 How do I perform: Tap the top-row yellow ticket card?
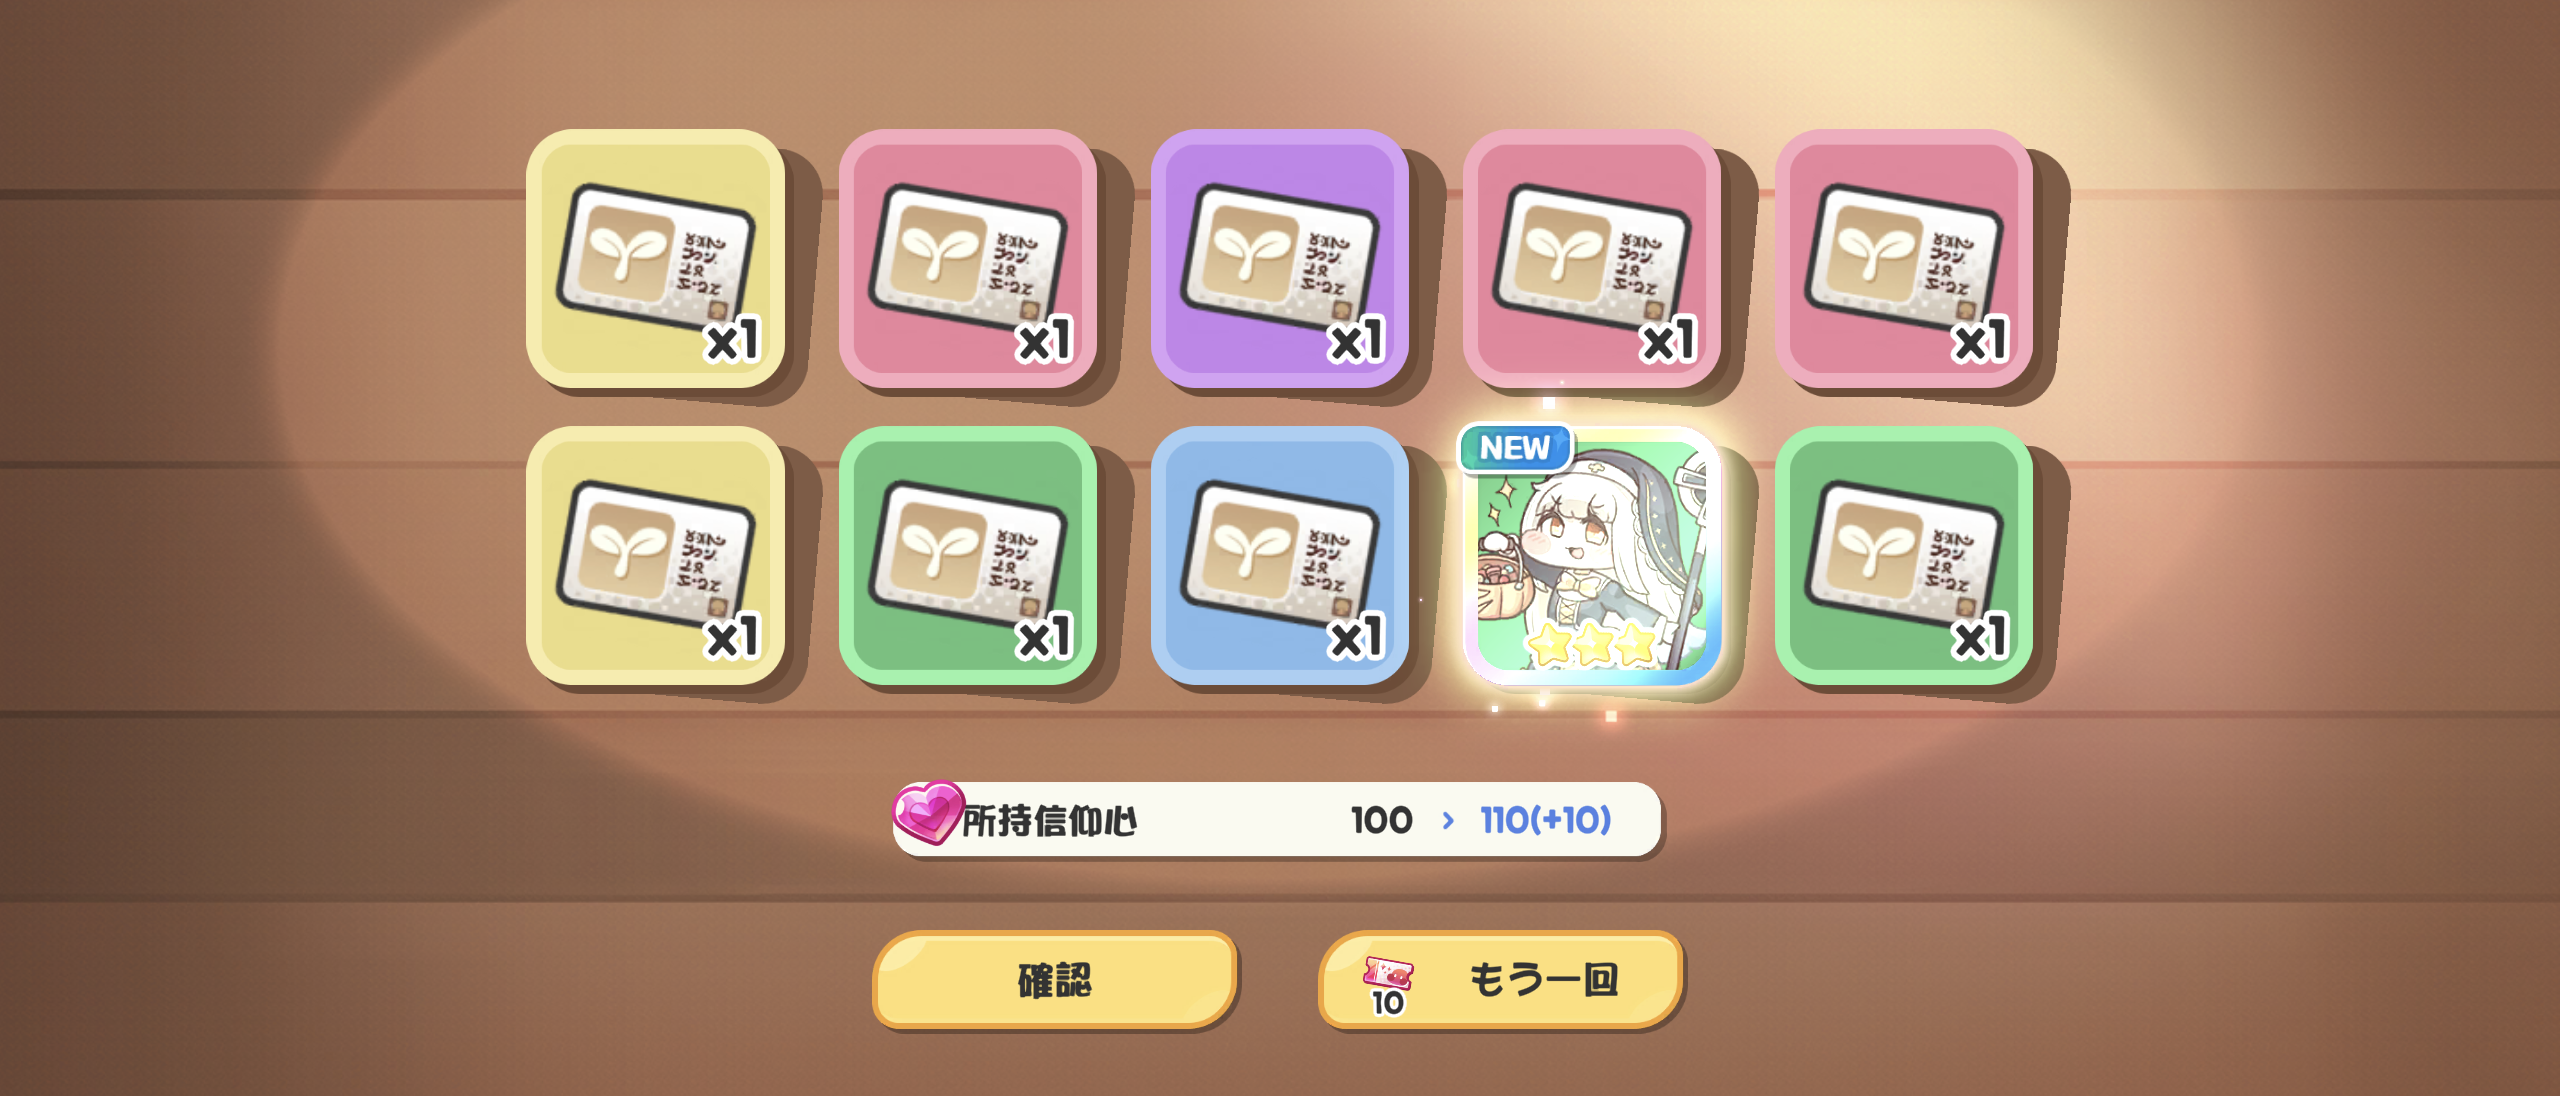click(x=655, y=259)
